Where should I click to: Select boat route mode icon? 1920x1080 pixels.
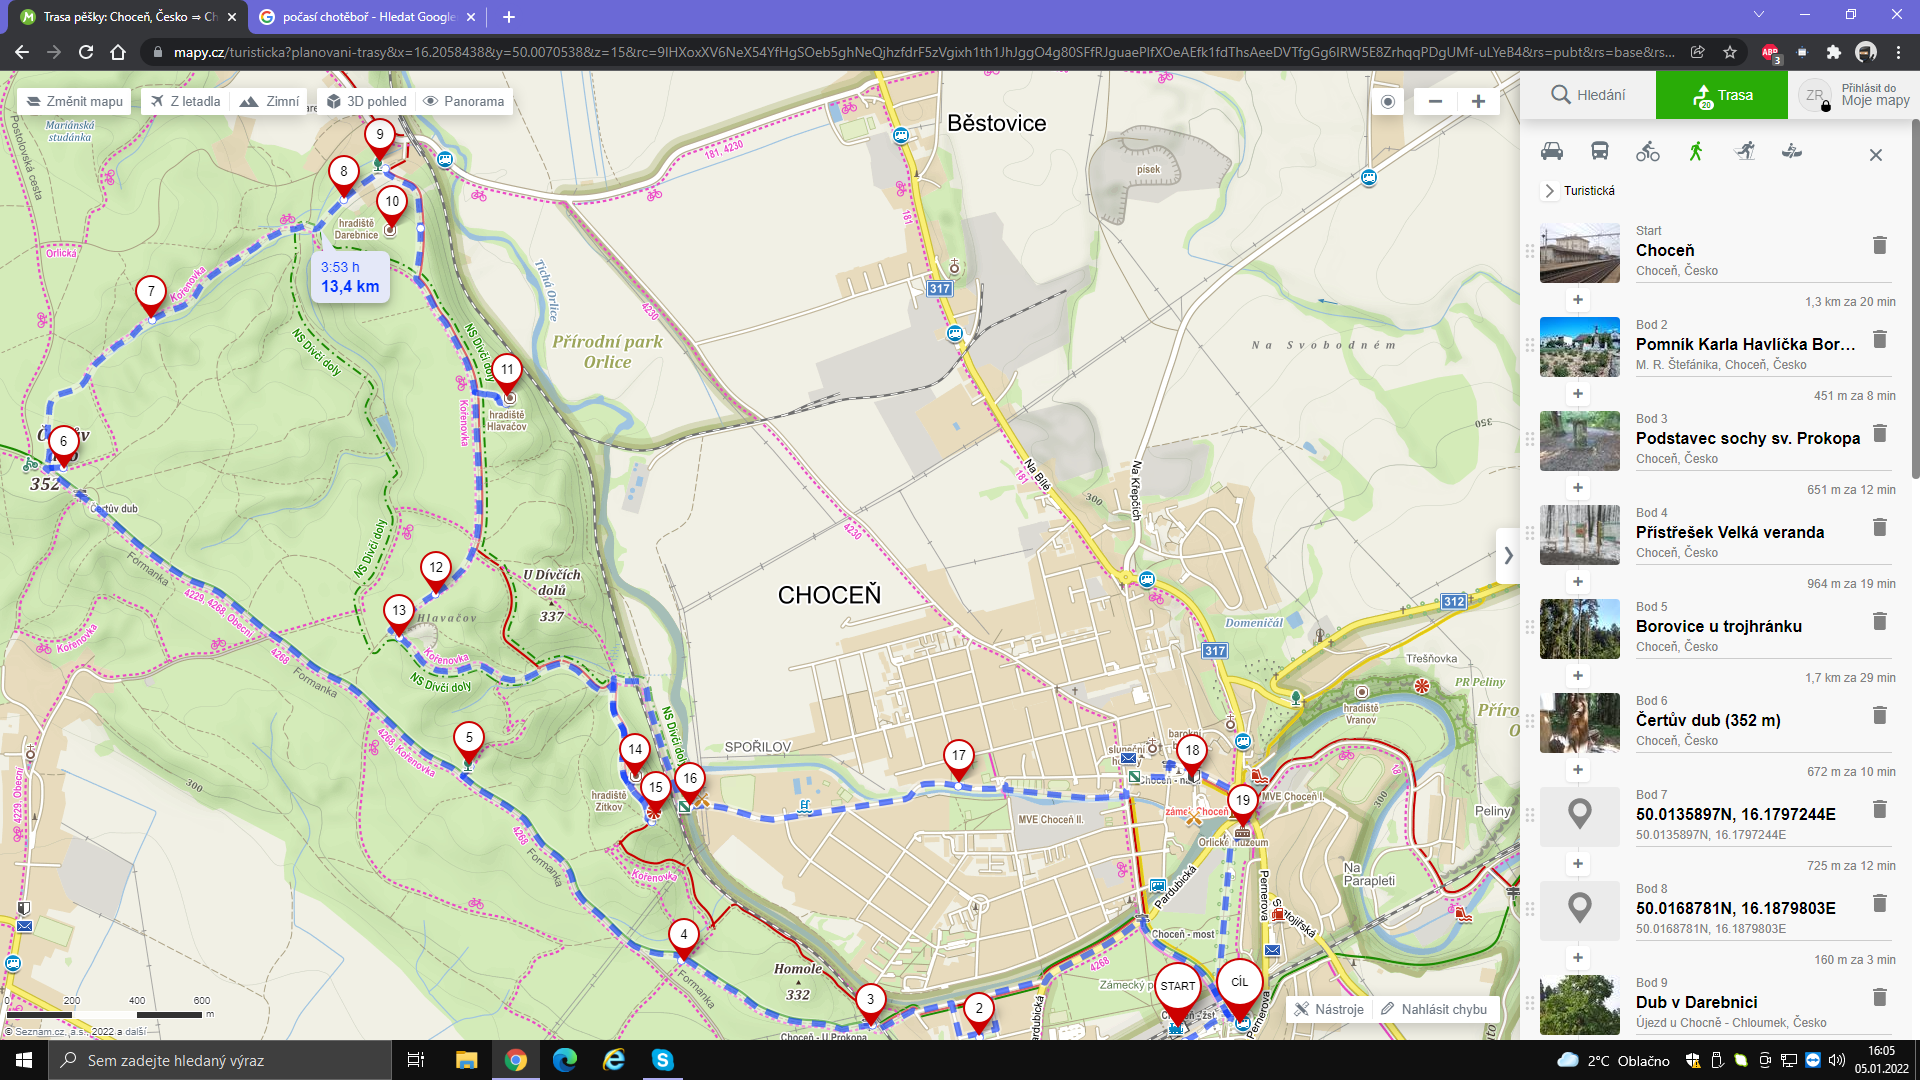(x=1792, y=151)
